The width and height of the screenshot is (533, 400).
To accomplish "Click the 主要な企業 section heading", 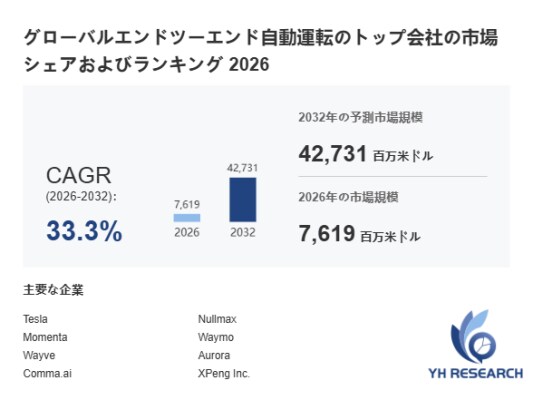I will [x=53, y=290].
